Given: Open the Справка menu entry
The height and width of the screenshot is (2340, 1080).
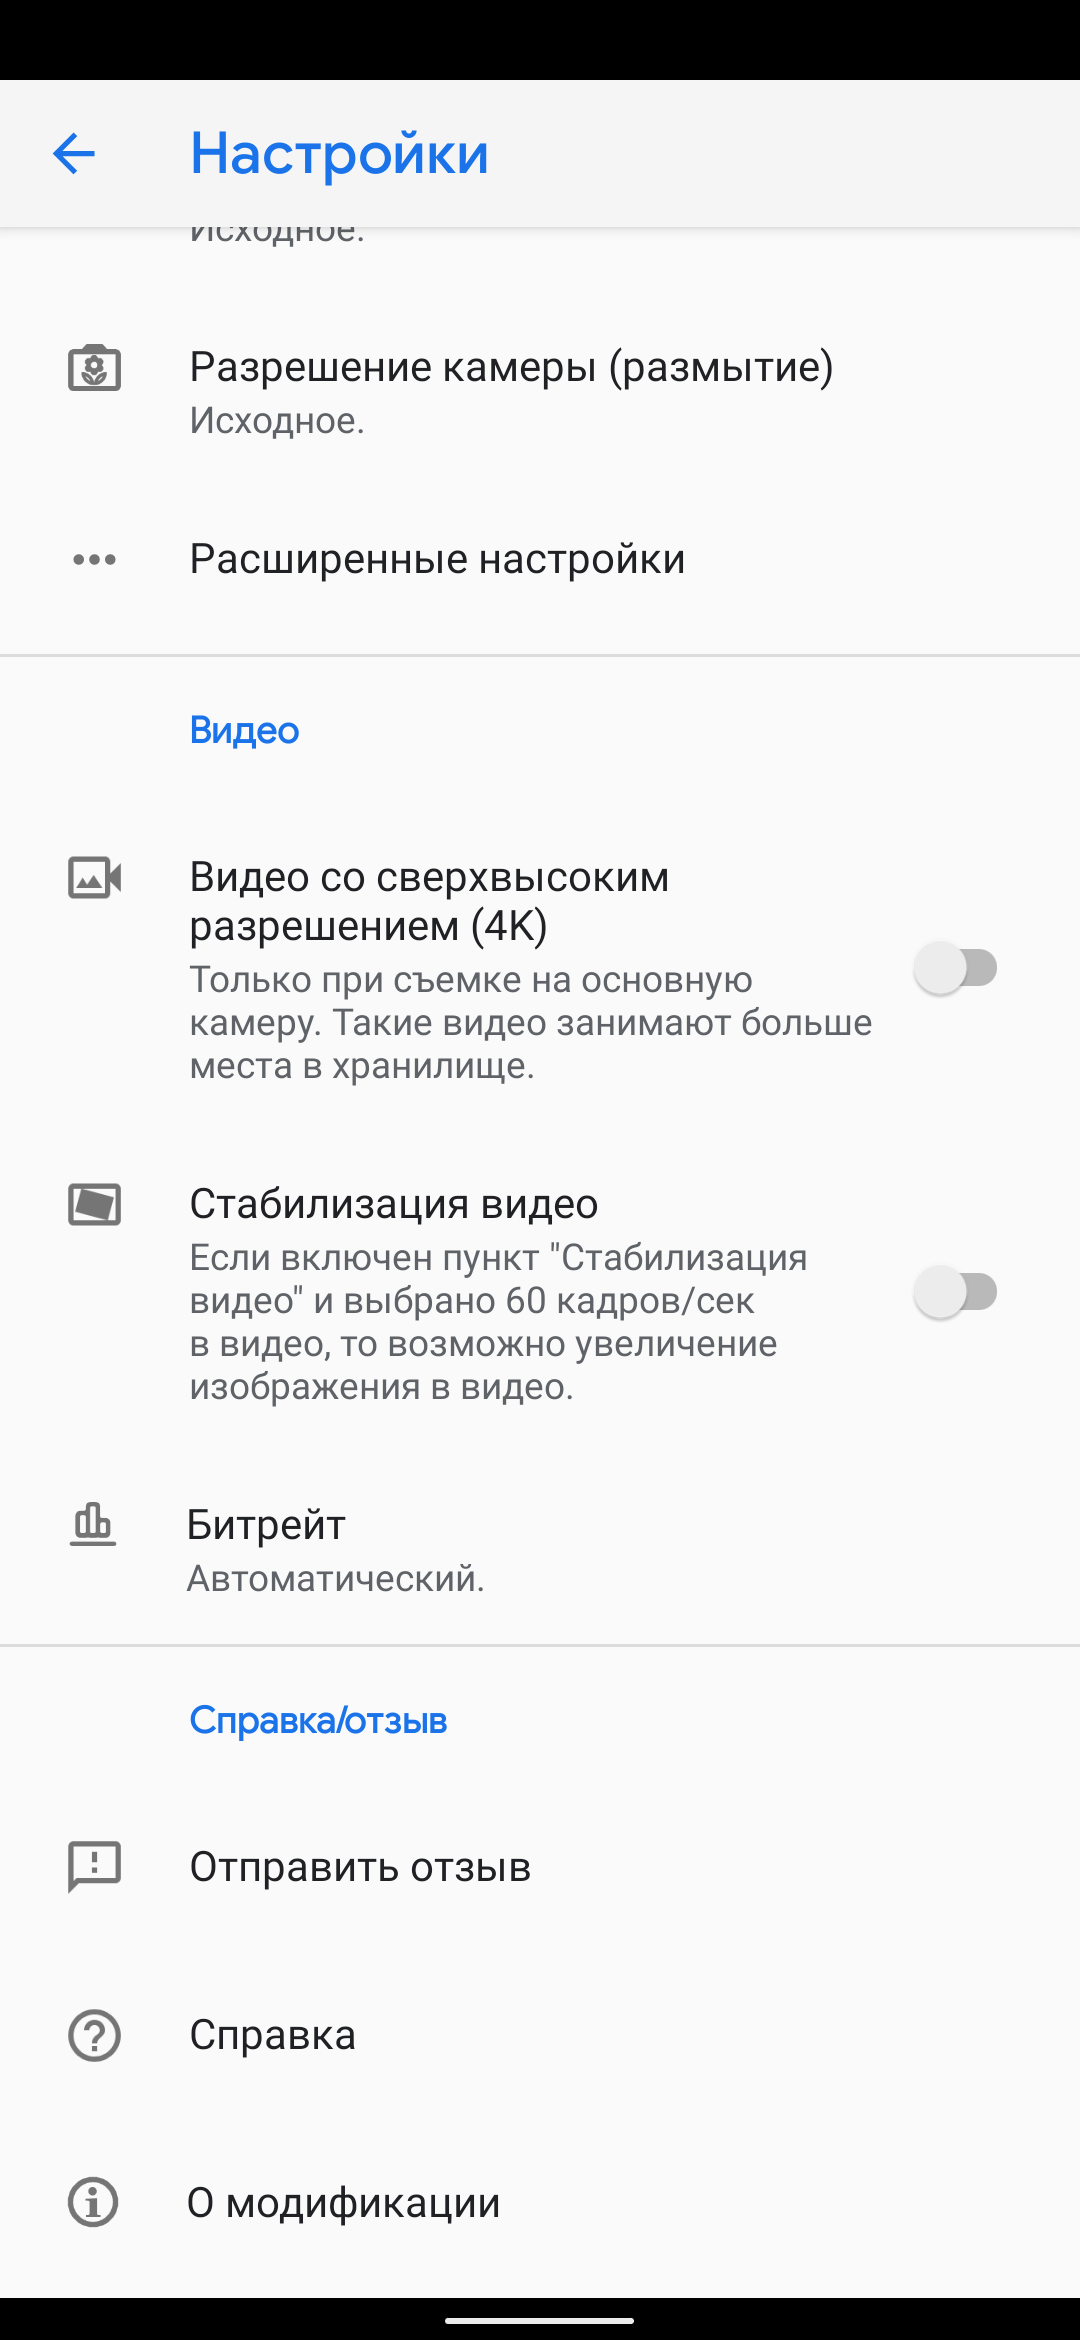Looking at the screenshot, I should (x=272, y=2035).
